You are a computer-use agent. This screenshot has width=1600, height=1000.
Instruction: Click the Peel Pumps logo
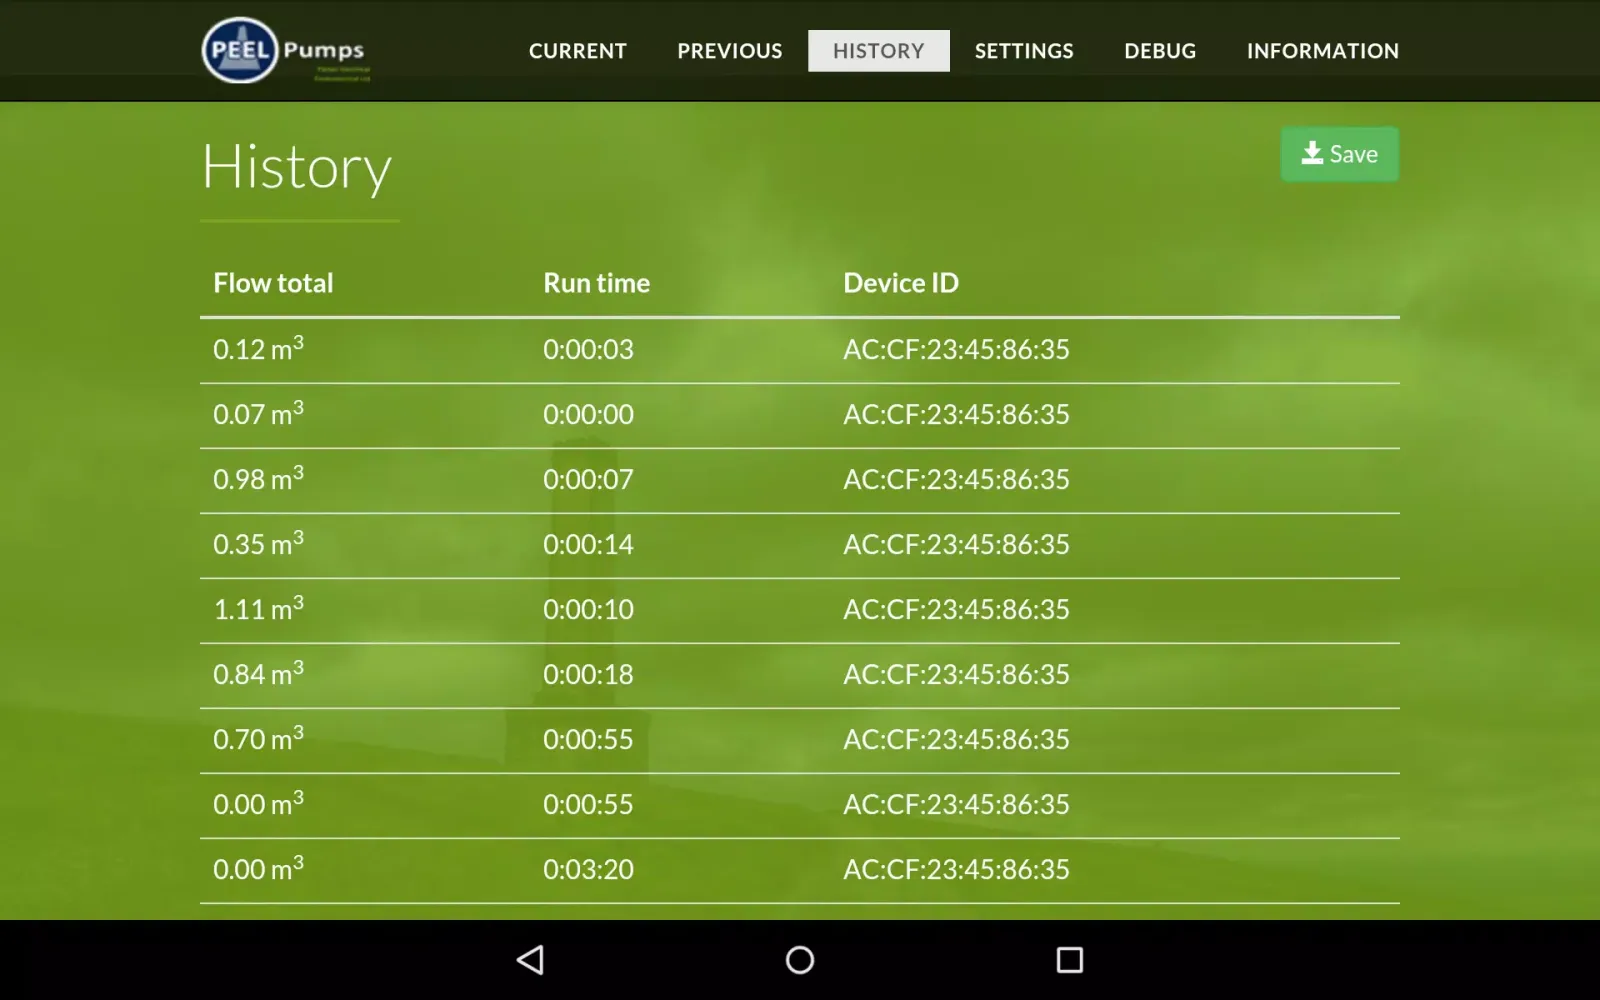[x=286, y=50]
